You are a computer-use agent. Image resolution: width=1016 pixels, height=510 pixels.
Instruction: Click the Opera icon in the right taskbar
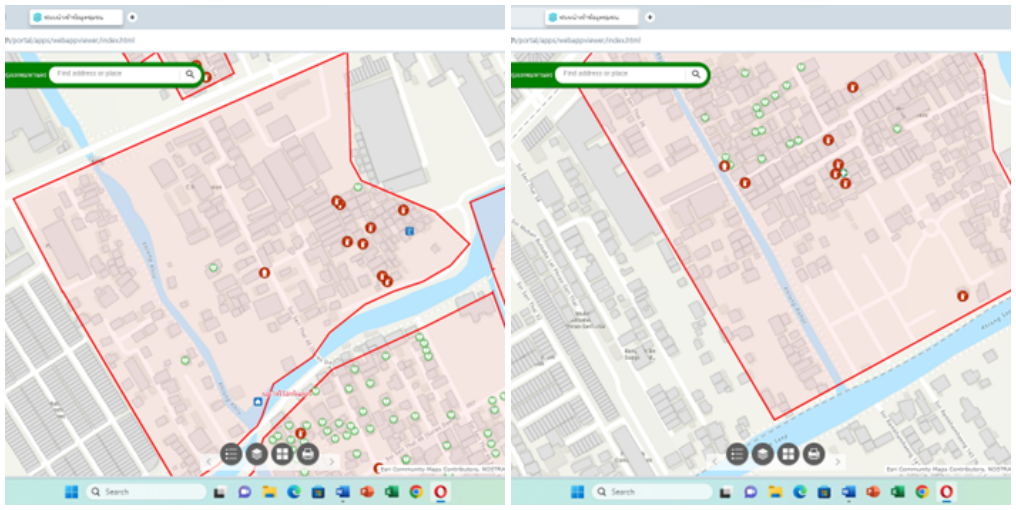click(946, 492)
